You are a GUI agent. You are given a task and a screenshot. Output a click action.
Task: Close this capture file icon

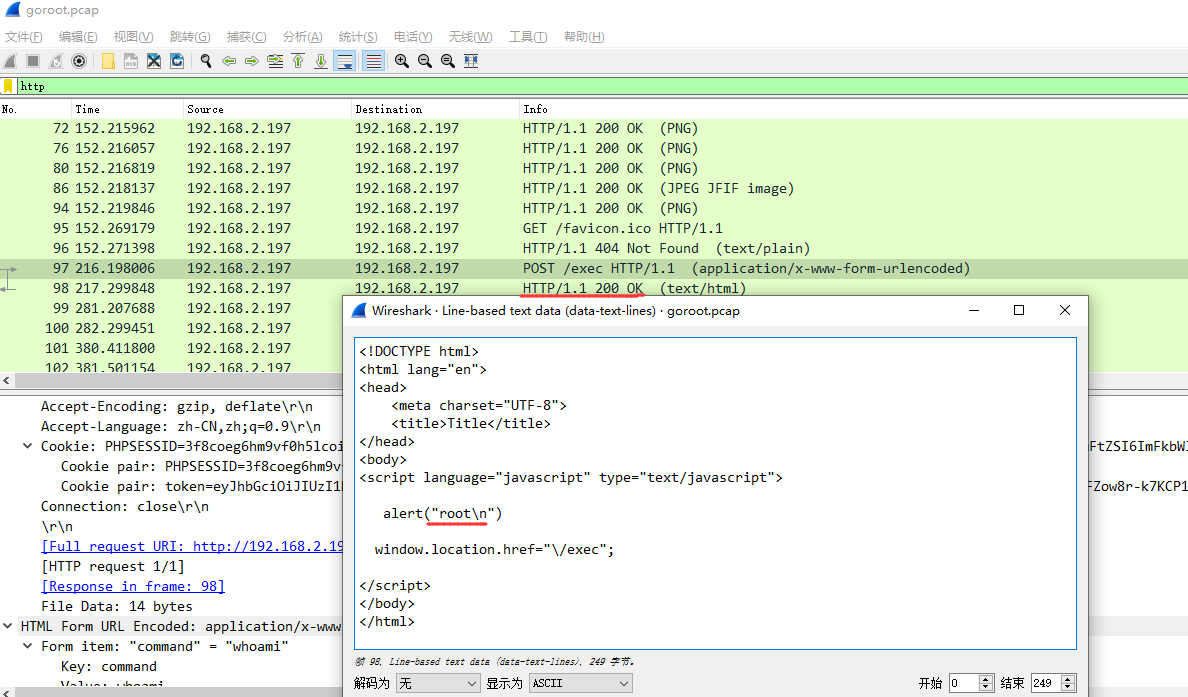point(154,61)
